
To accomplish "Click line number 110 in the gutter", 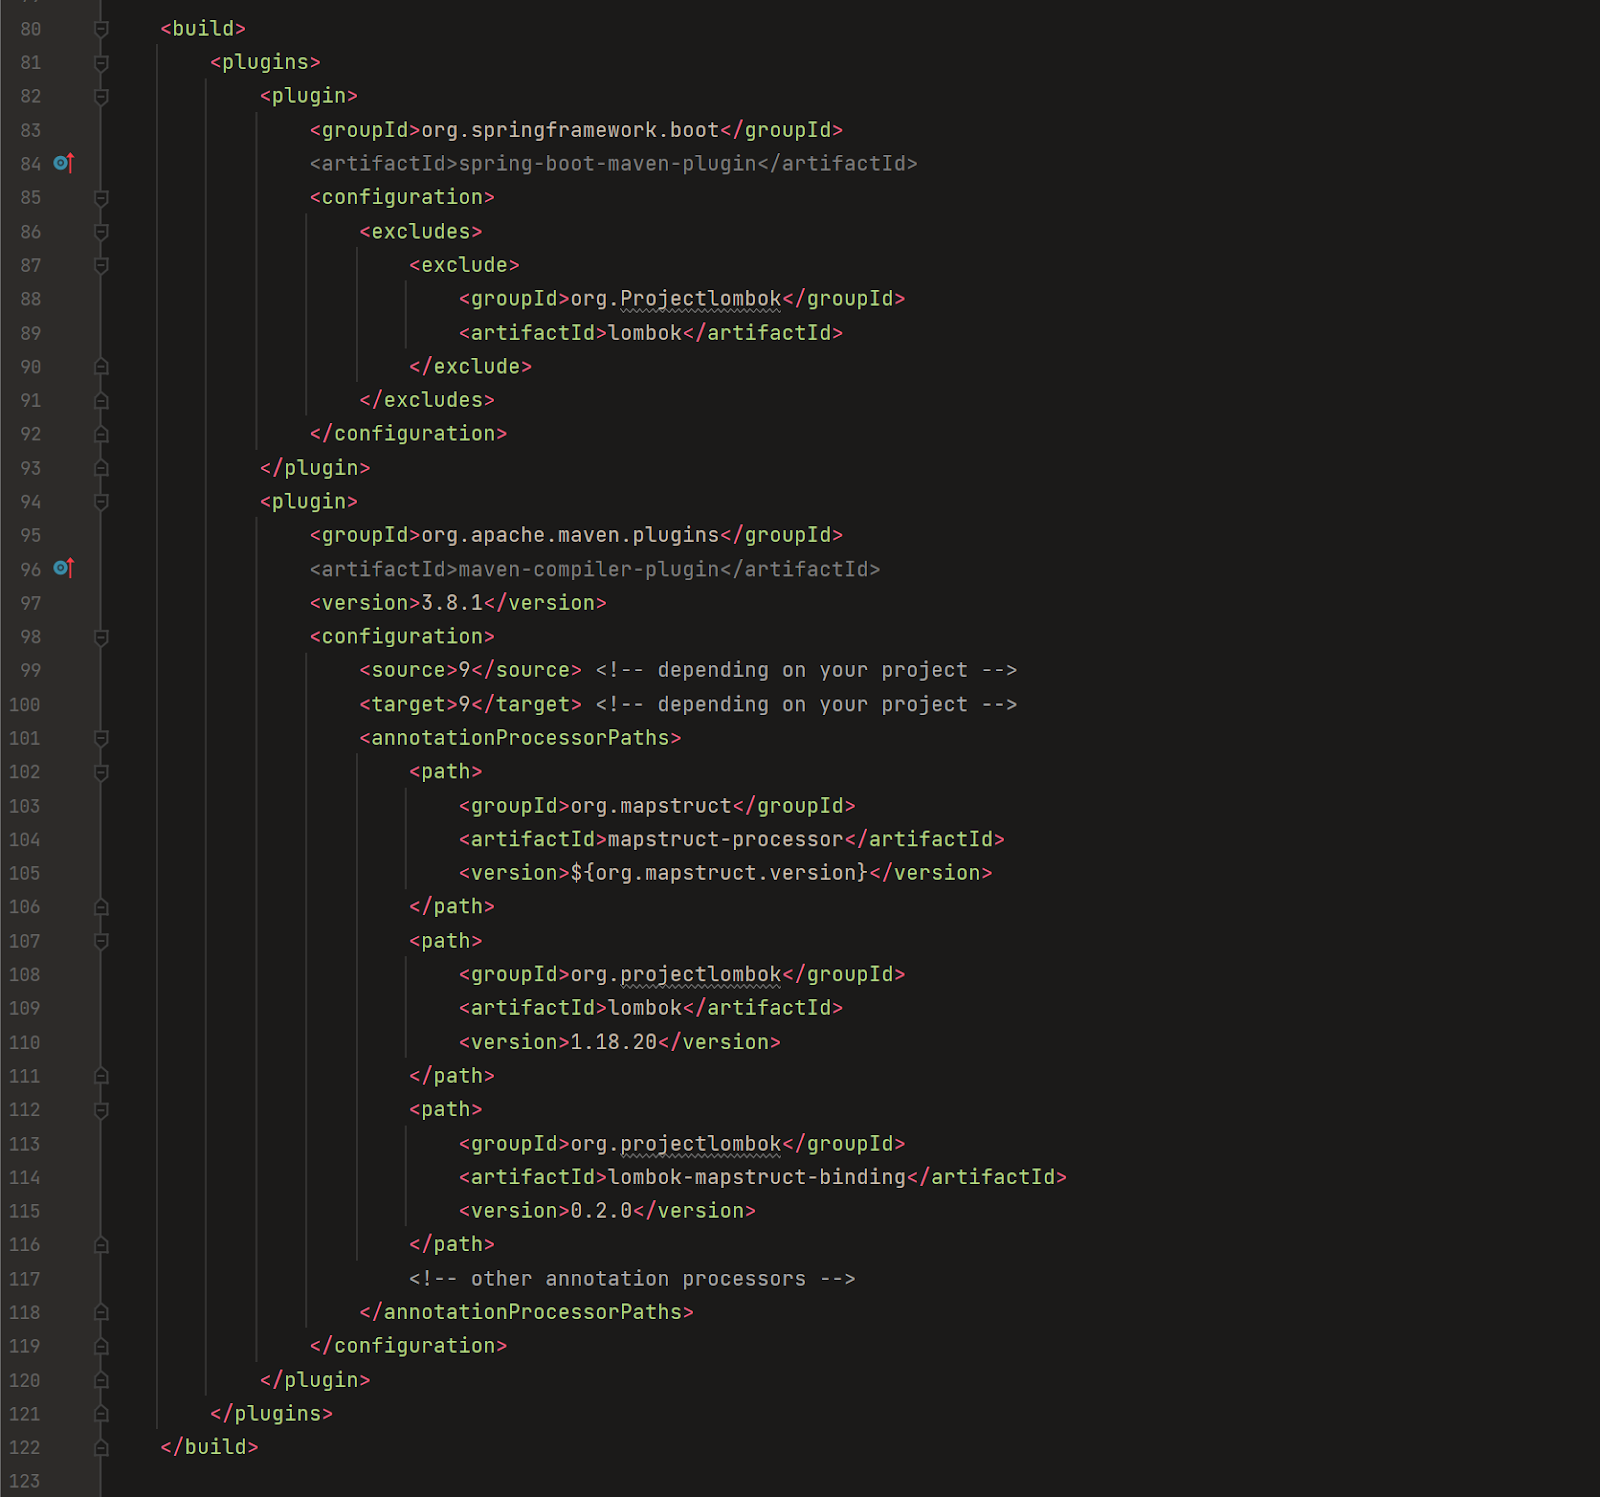I will pos(25,1042).
